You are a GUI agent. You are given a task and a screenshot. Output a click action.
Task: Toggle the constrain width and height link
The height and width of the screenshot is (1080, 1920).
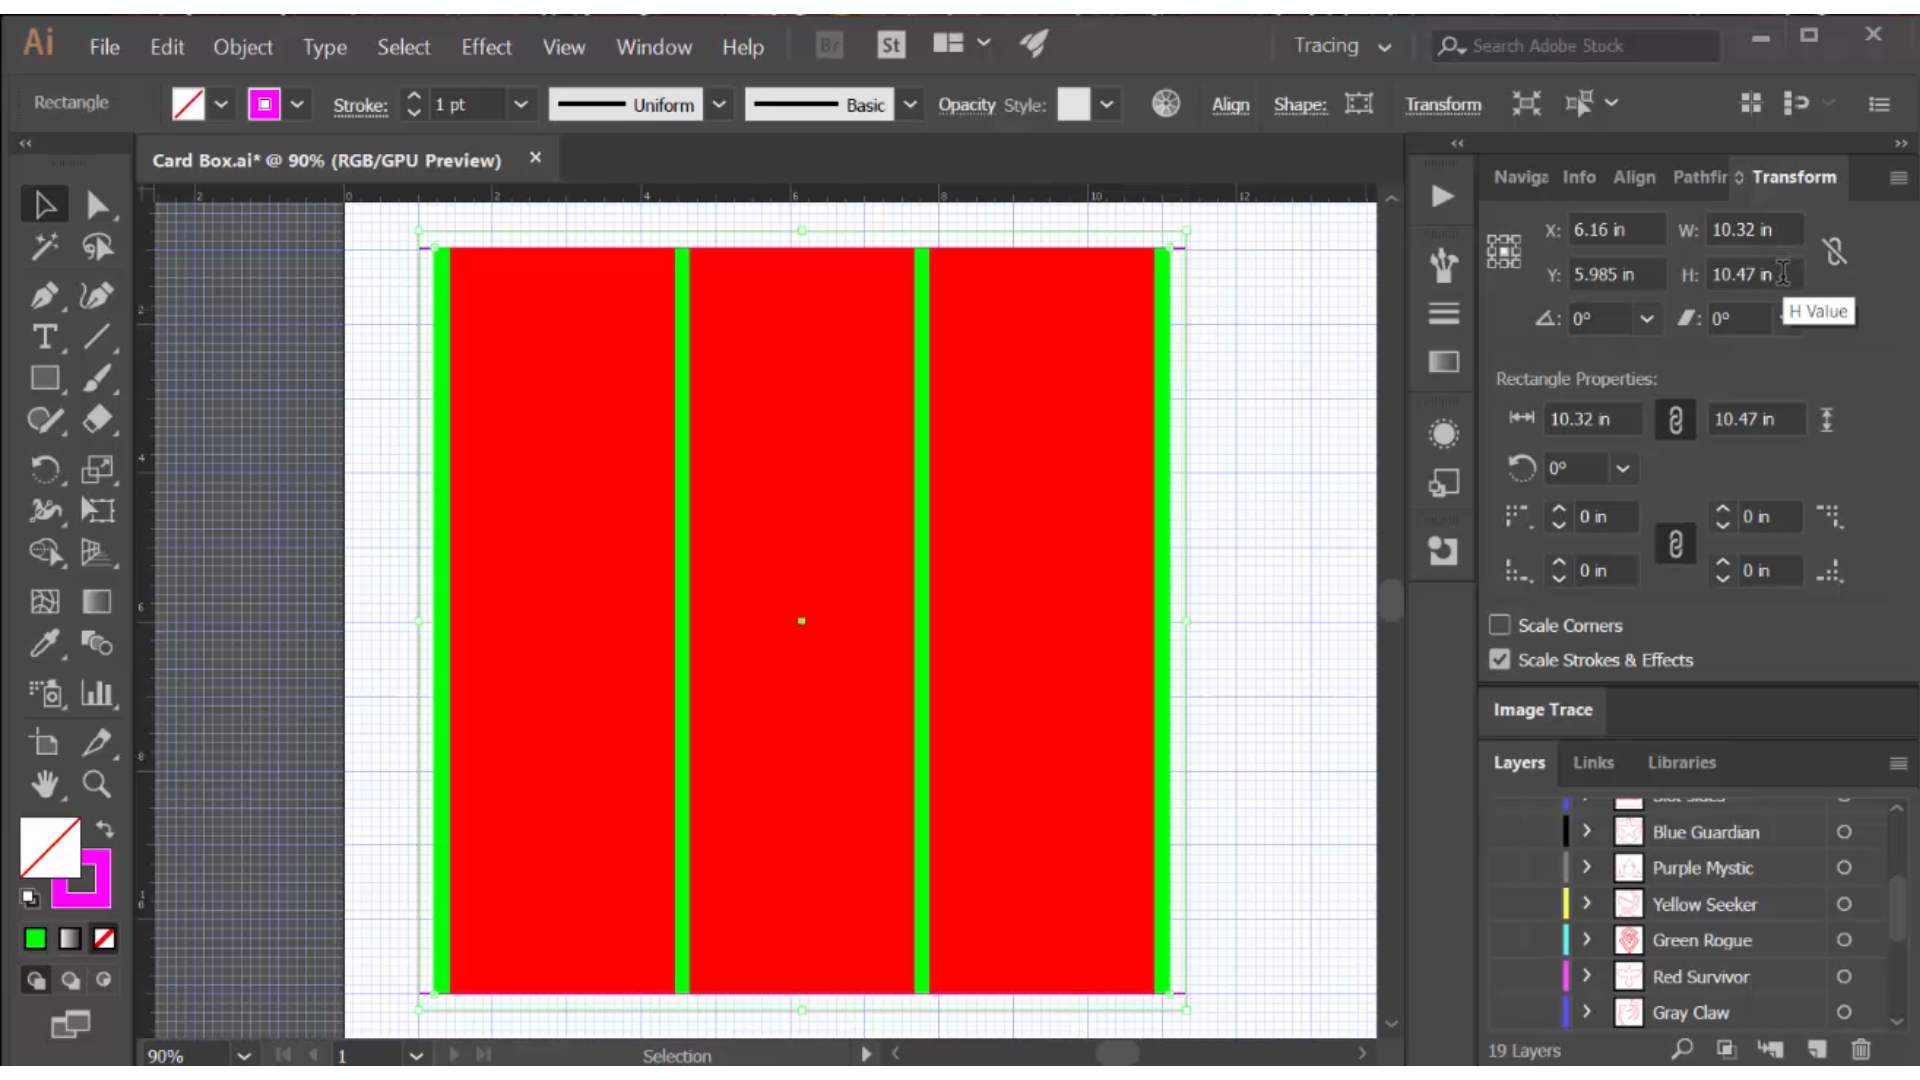pyautogui.click(x=1676, y=419)
